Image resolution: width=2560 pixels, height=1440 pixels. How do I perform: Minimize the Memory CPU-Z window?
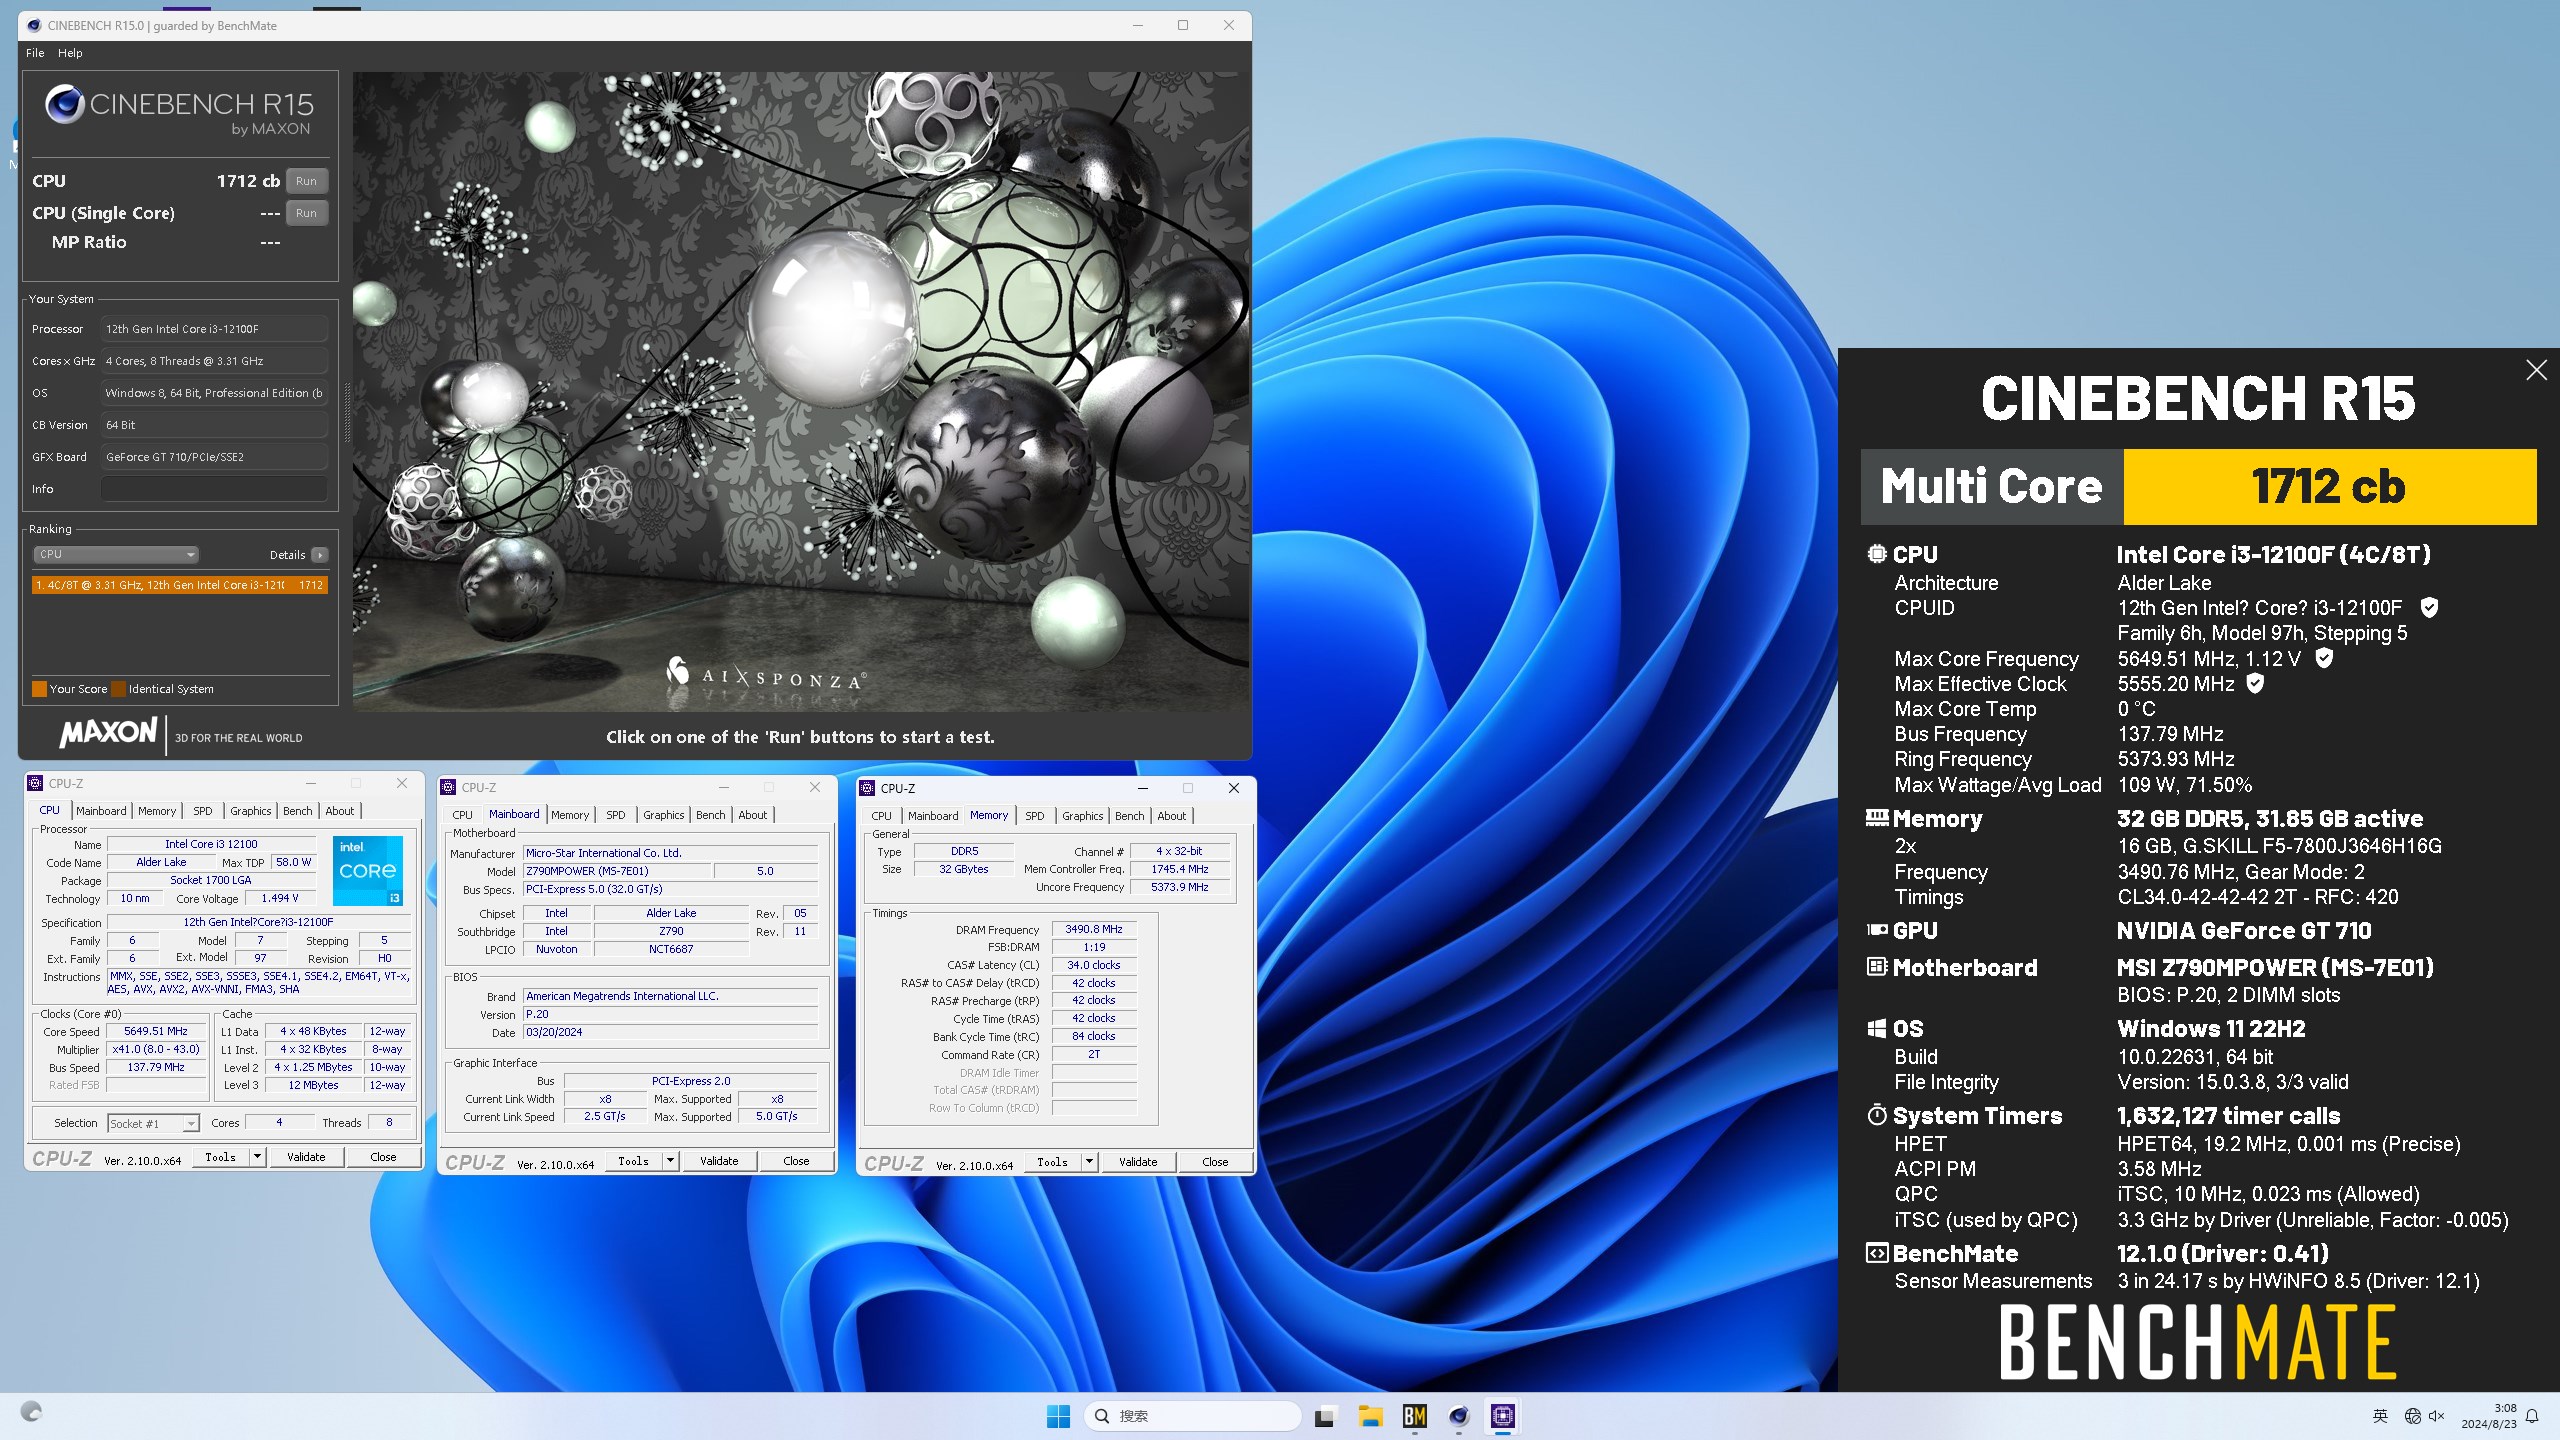pos(1142,788)
